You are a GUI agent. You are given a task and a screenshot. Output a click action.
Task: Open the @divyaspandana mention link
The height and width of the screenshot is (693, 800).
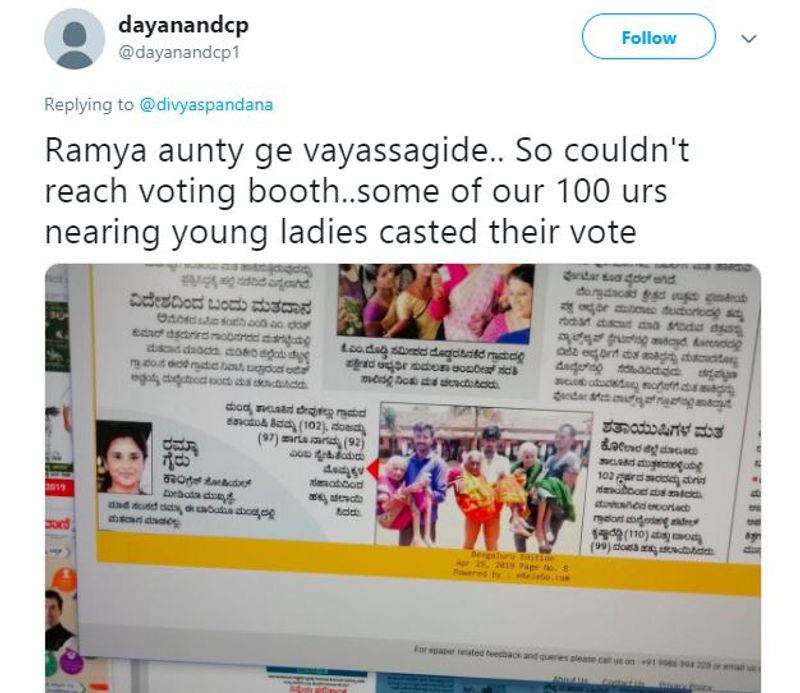[206, 105]
